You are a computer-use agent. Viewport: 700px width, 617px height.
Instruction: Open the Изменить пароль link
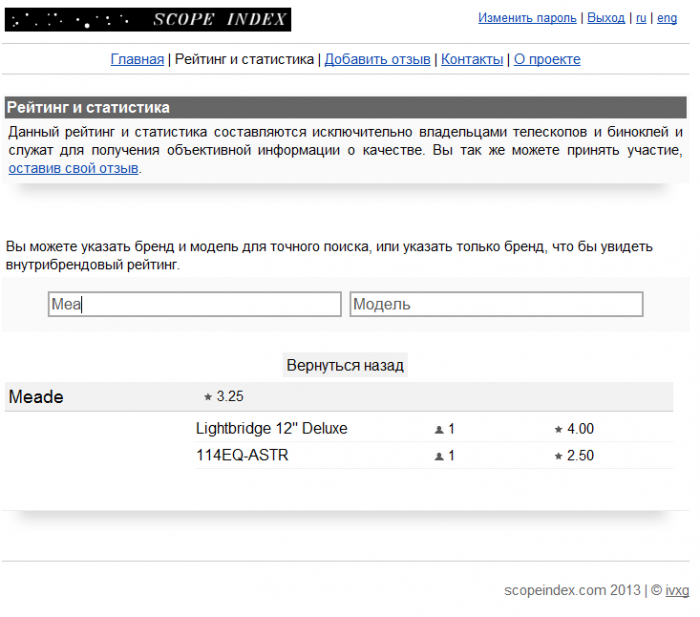click(x=527, y=18)
